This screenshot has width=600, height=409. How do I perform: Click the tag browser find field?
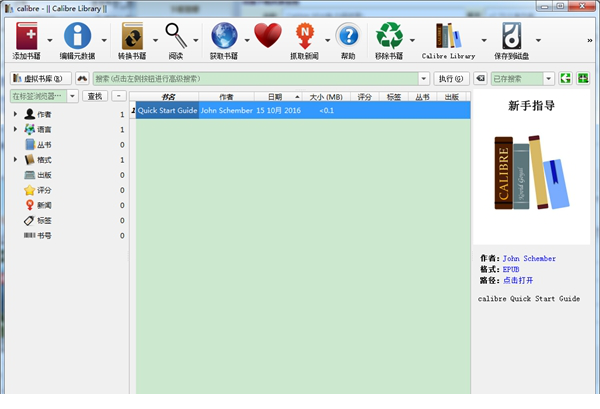(x=39, y=96)
